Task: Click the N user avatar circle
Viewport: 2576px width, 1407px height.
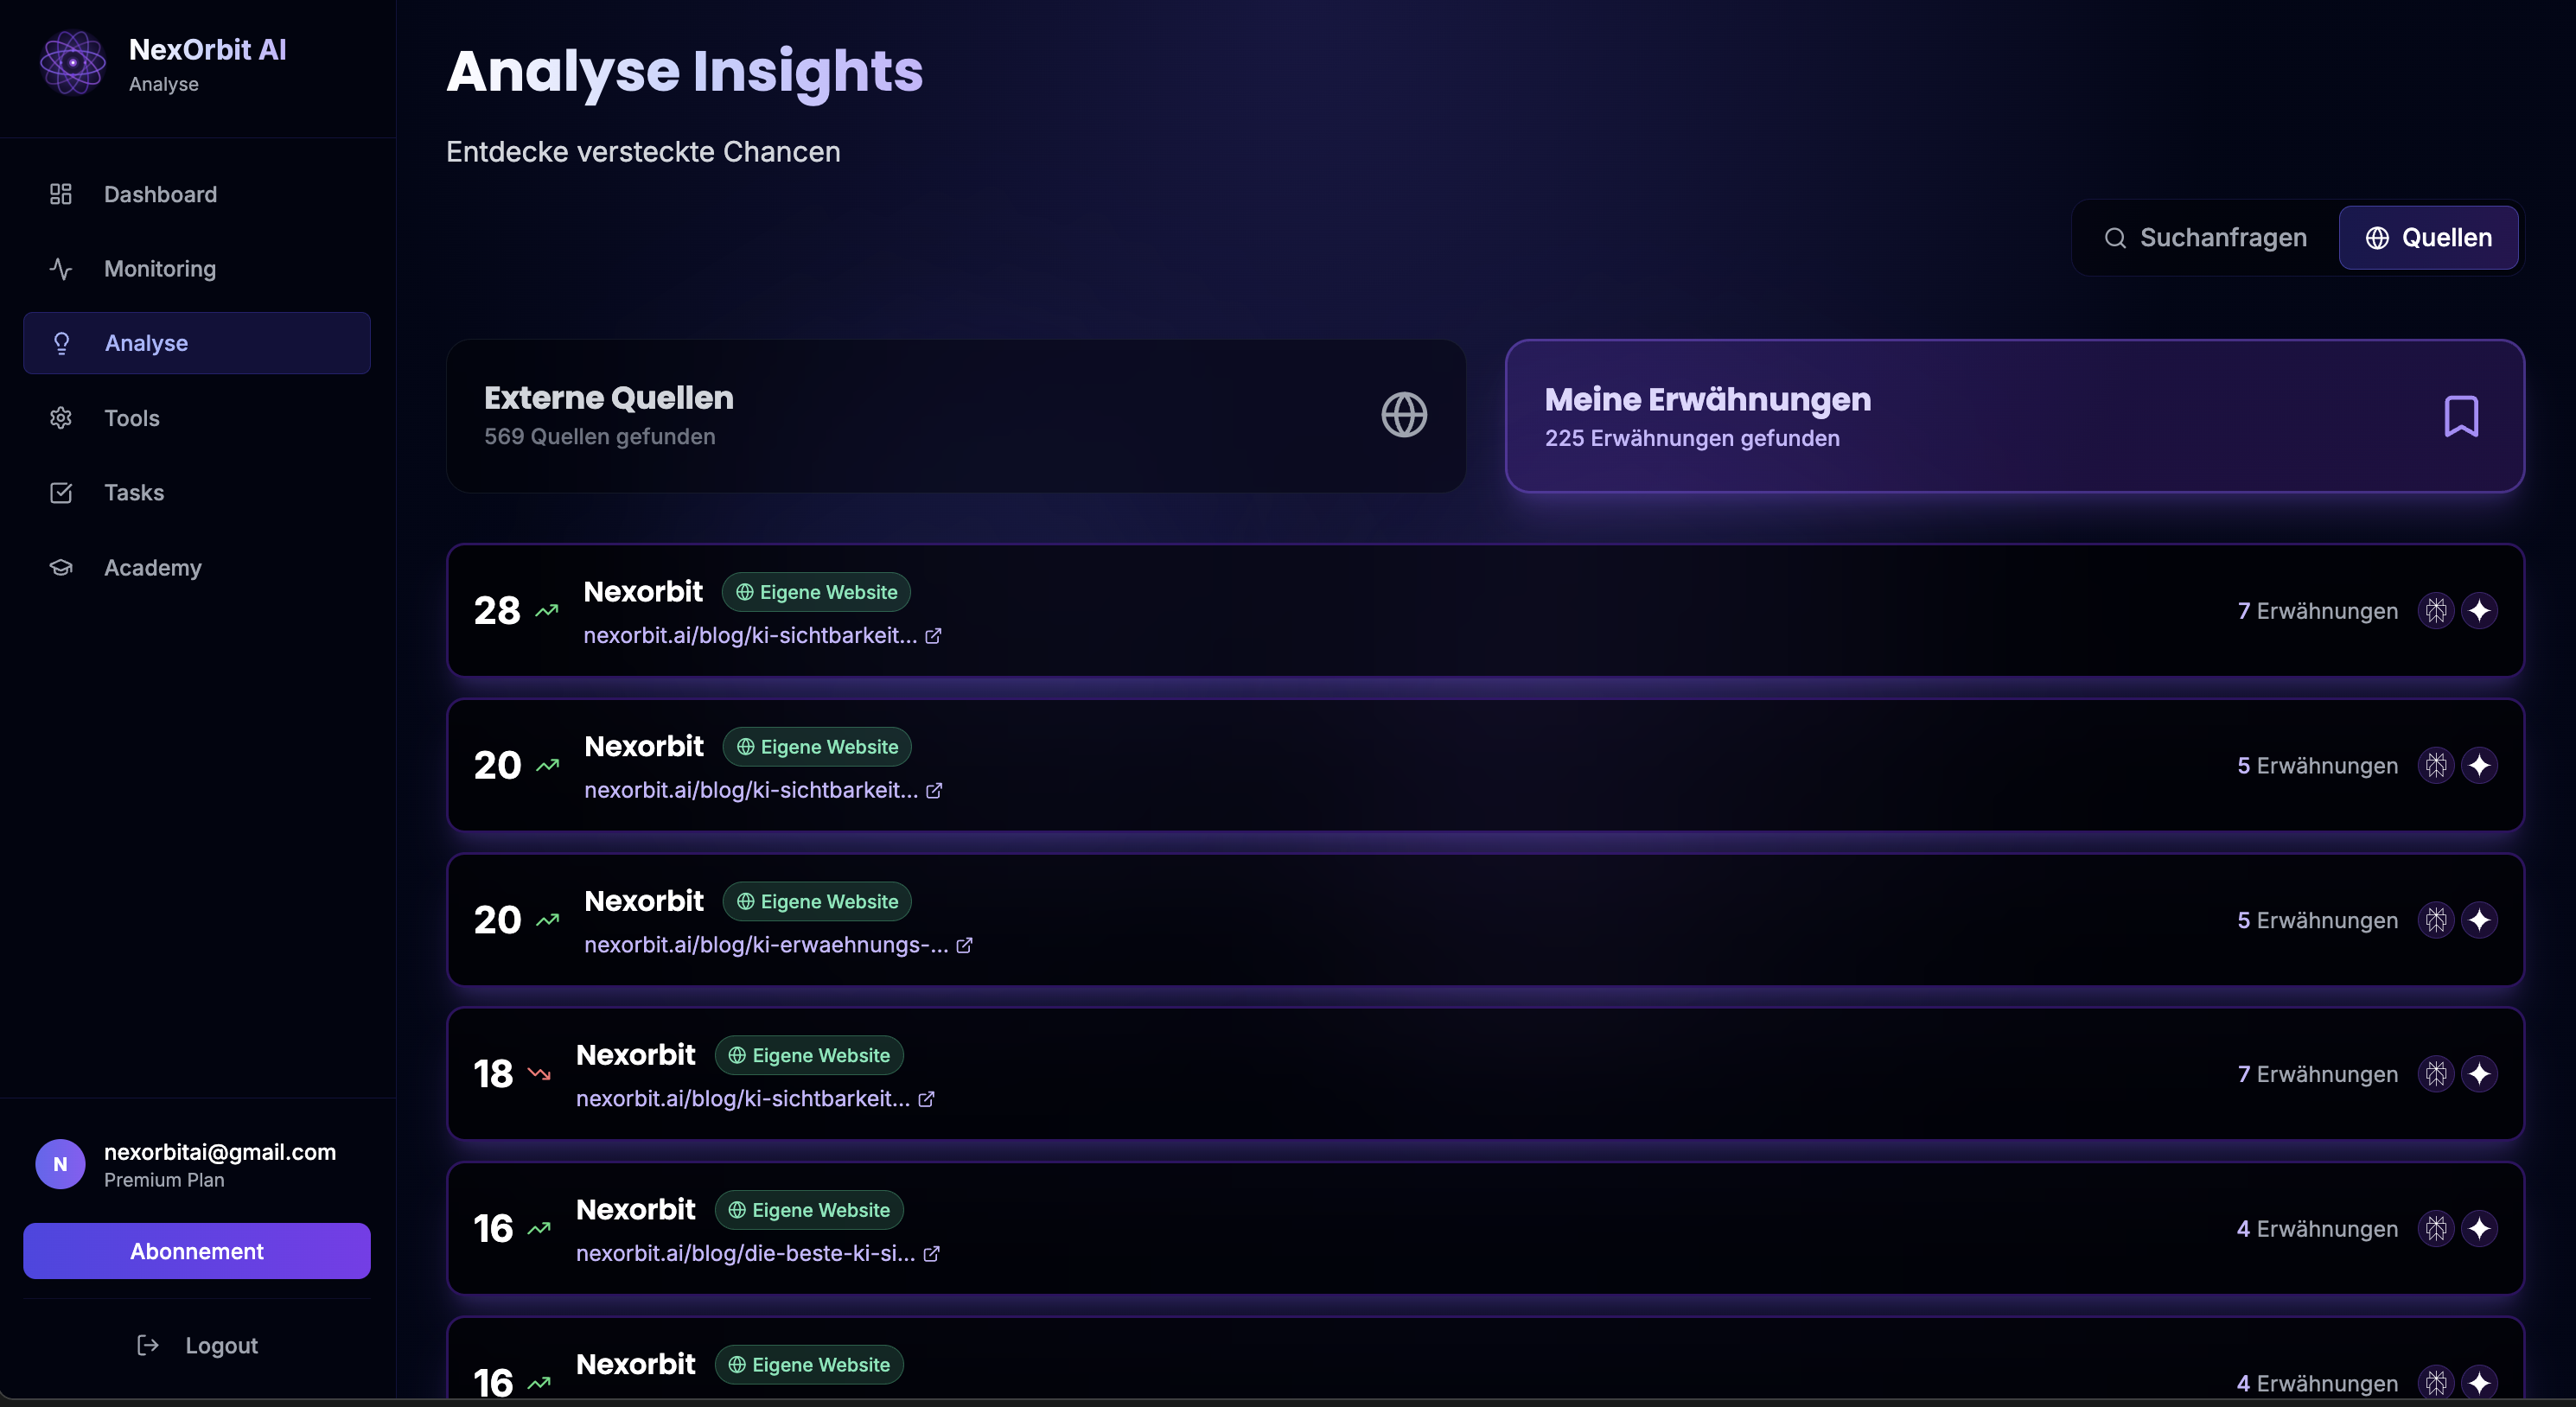Action: (x=60, y=1164)
